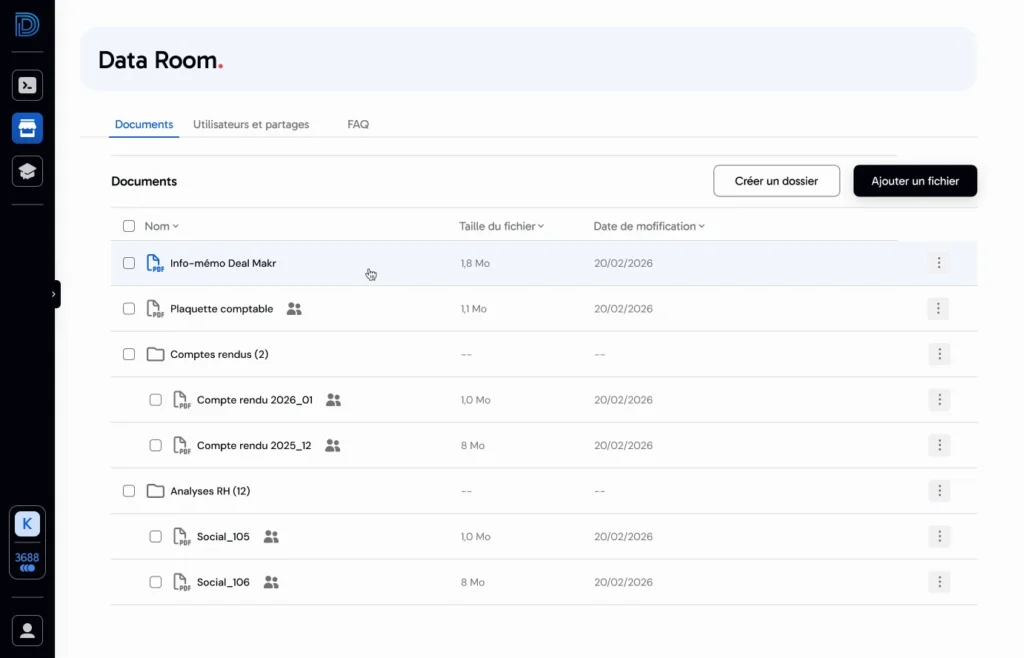Viewport: 1024px width, 658px height.
Task: Click the Créer un dossier button
Action: click(776, 181)
